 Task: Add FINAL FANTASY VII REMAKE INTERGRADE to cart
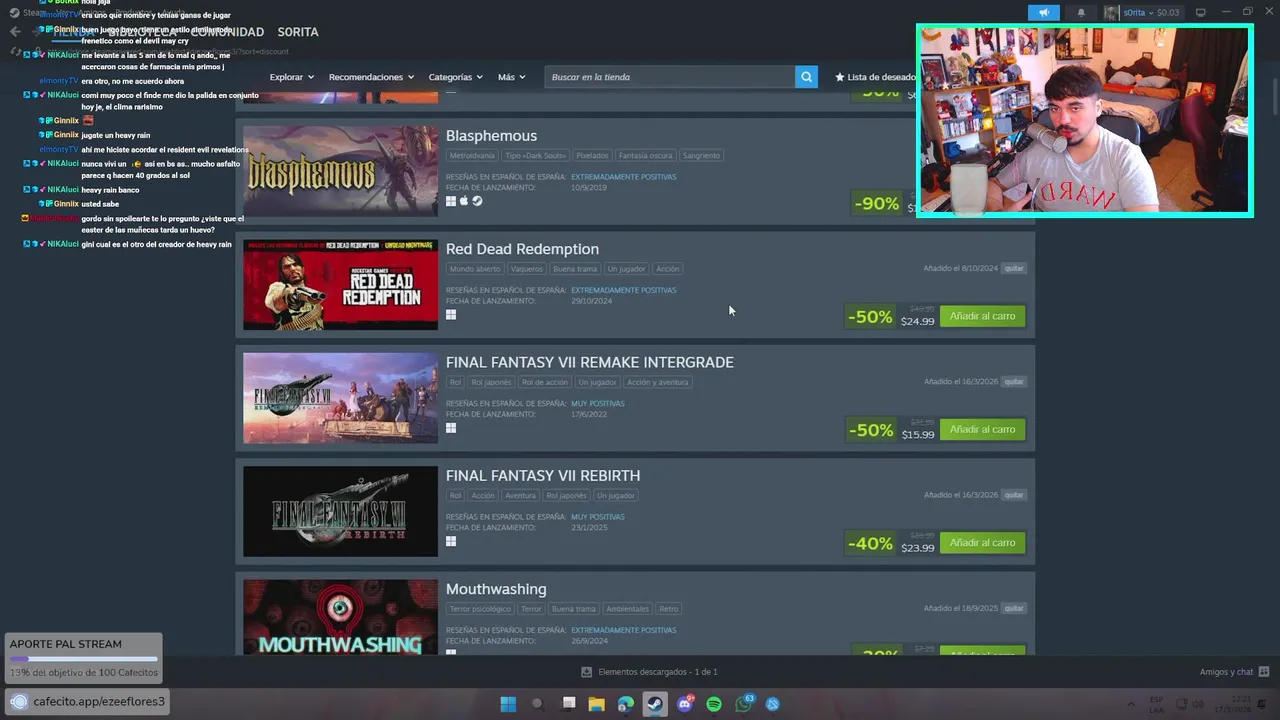[x=982, y=429]
